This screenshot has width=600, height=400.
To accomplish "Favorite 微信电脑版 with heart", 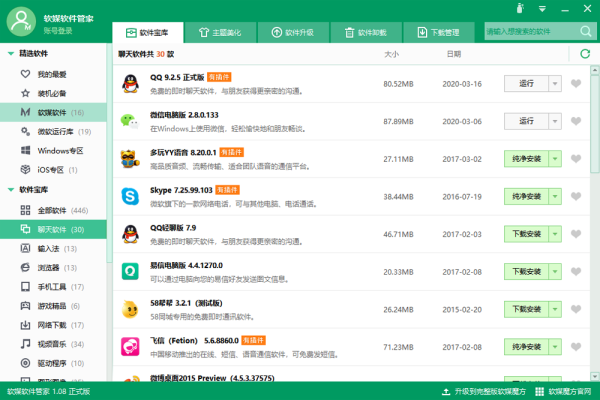I will [x=576, y=121].
